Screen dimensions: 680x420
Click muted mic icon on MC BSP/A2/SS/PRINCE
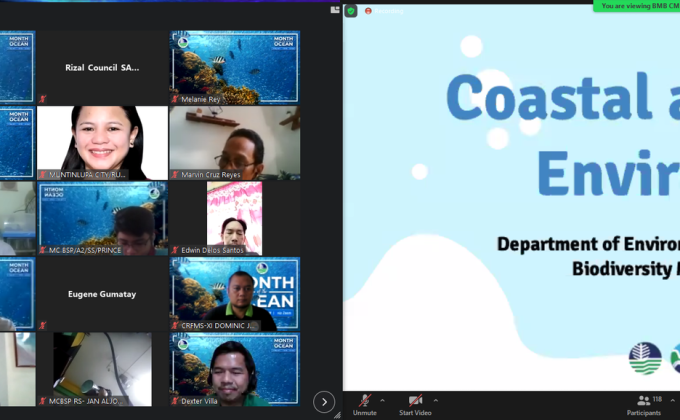click(x=42, y=250)
